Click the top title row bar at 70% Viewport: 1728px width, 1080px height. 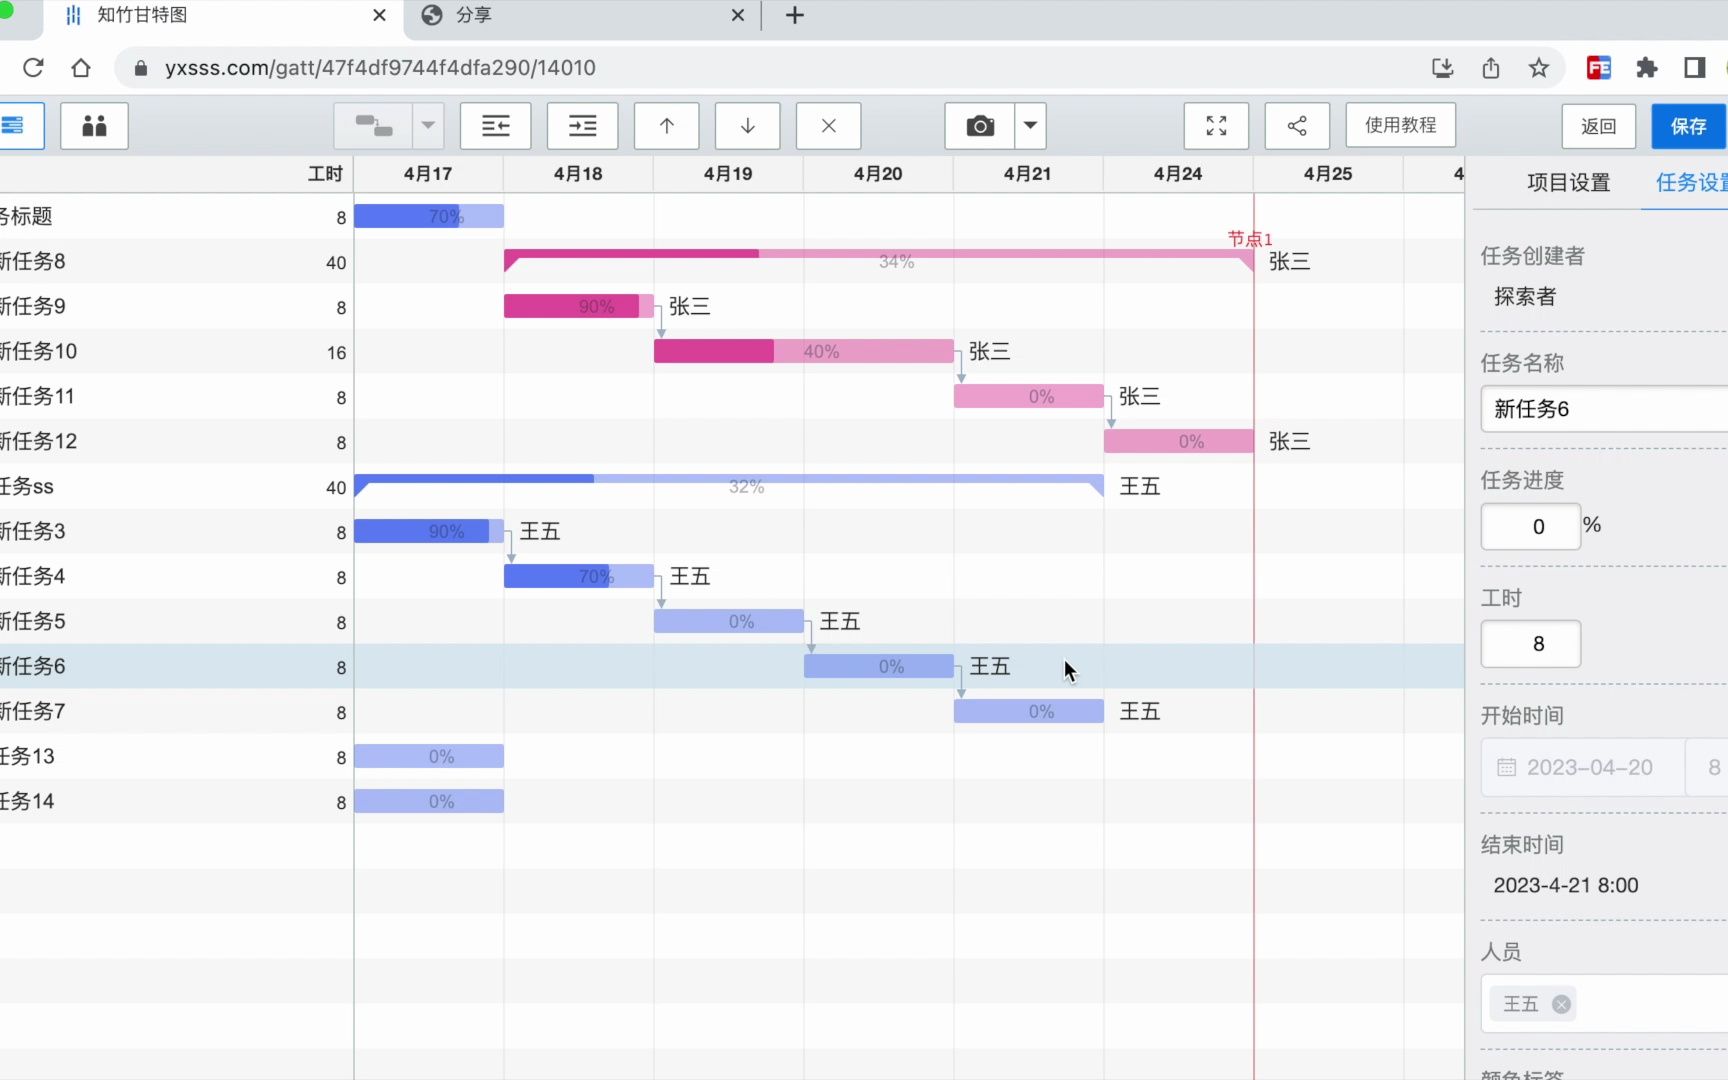point(429,216)
